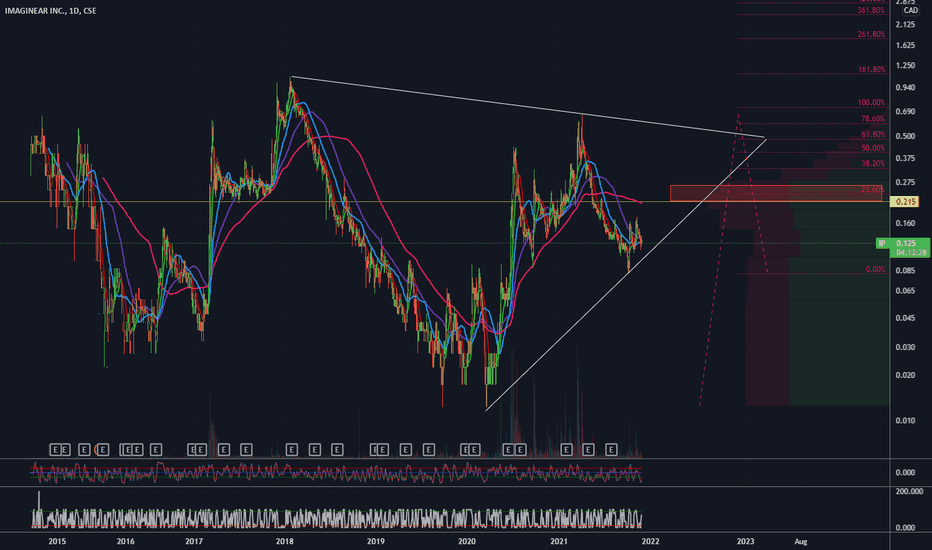Screen dimensions: 932x550
Task: Click the 0.940 price axis value
Action: point(905,87)
